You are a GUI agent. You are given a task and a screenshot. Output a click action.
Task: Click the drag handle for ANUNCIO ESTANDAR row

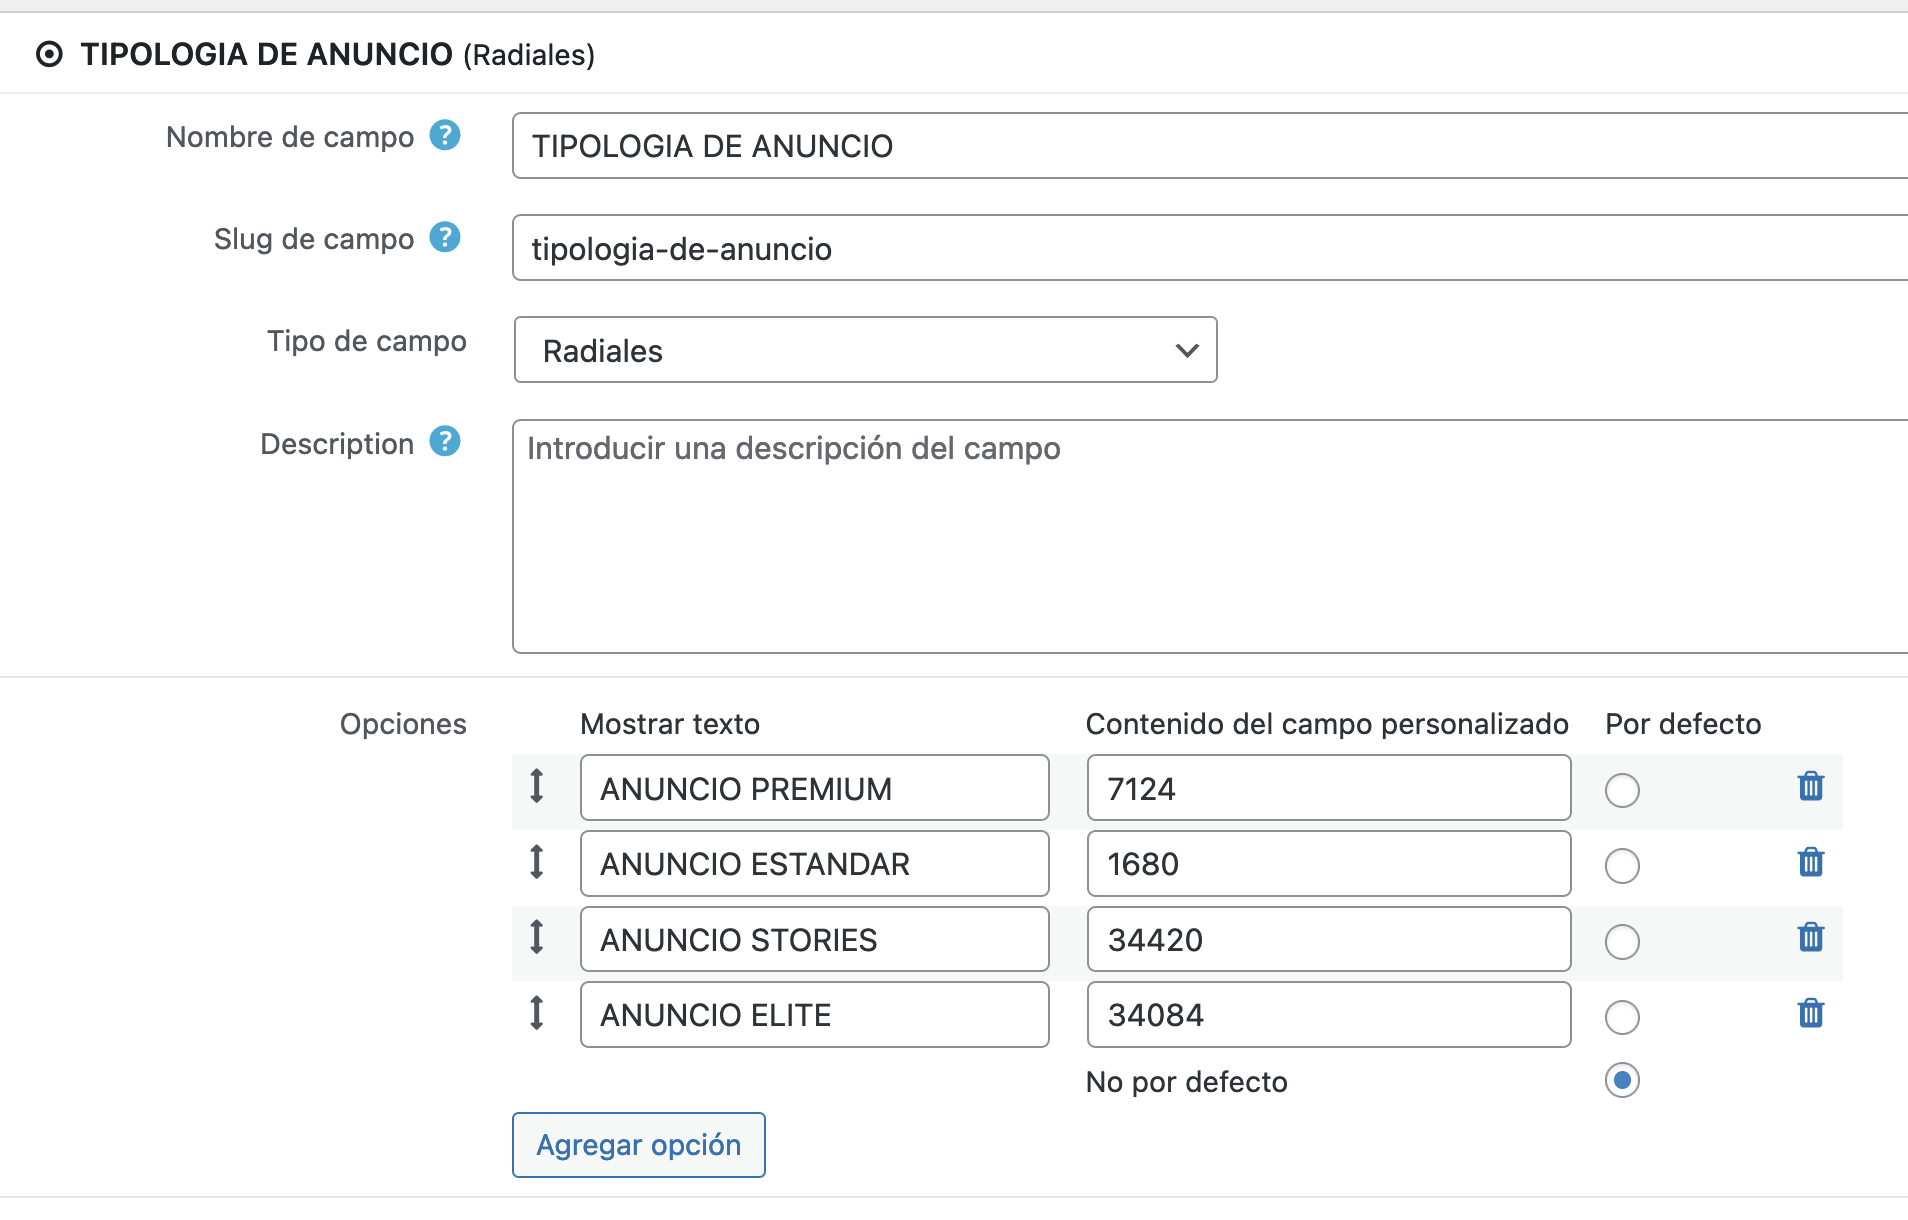click(537, 862)
